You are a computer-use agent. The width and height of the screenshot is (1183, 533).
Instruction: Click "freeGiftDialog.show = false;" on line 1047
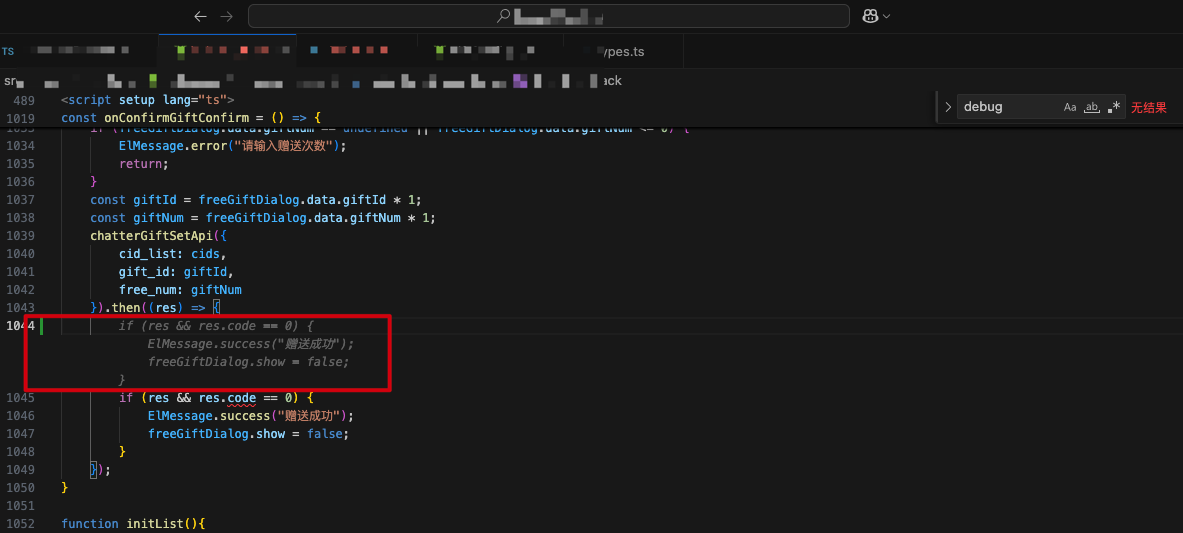pyautogui.click(x=249, y=434)
